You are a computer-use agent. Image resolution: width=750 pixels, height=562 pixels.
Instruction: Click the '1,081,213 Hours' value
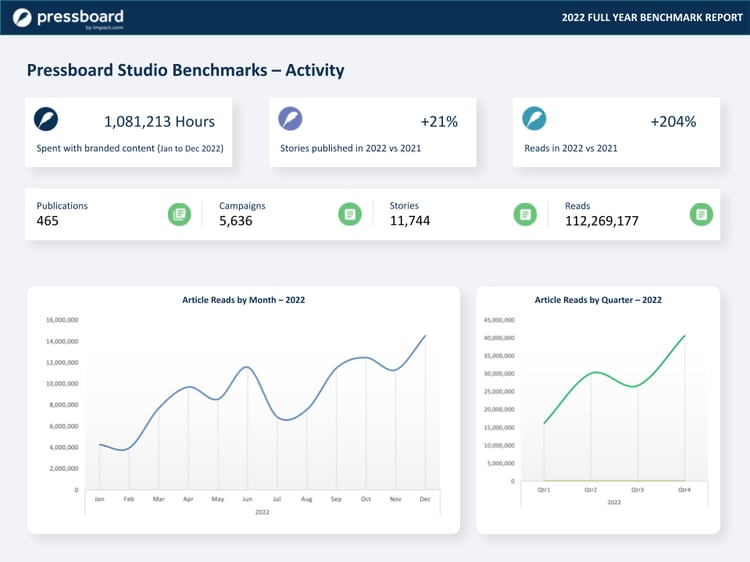159,121
